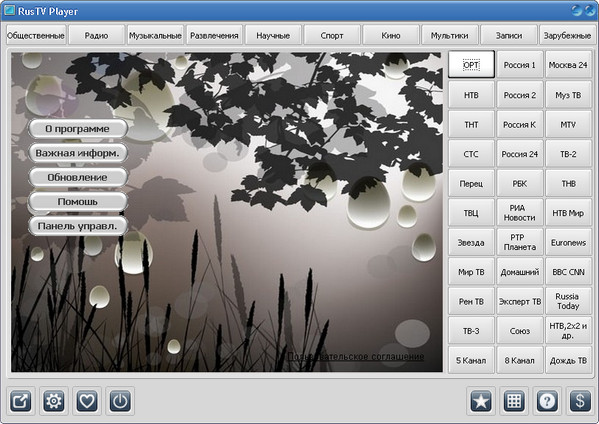This screenshot has width=599, height=424.
Task: Open Важная информ. button
Action: point(78,153)
